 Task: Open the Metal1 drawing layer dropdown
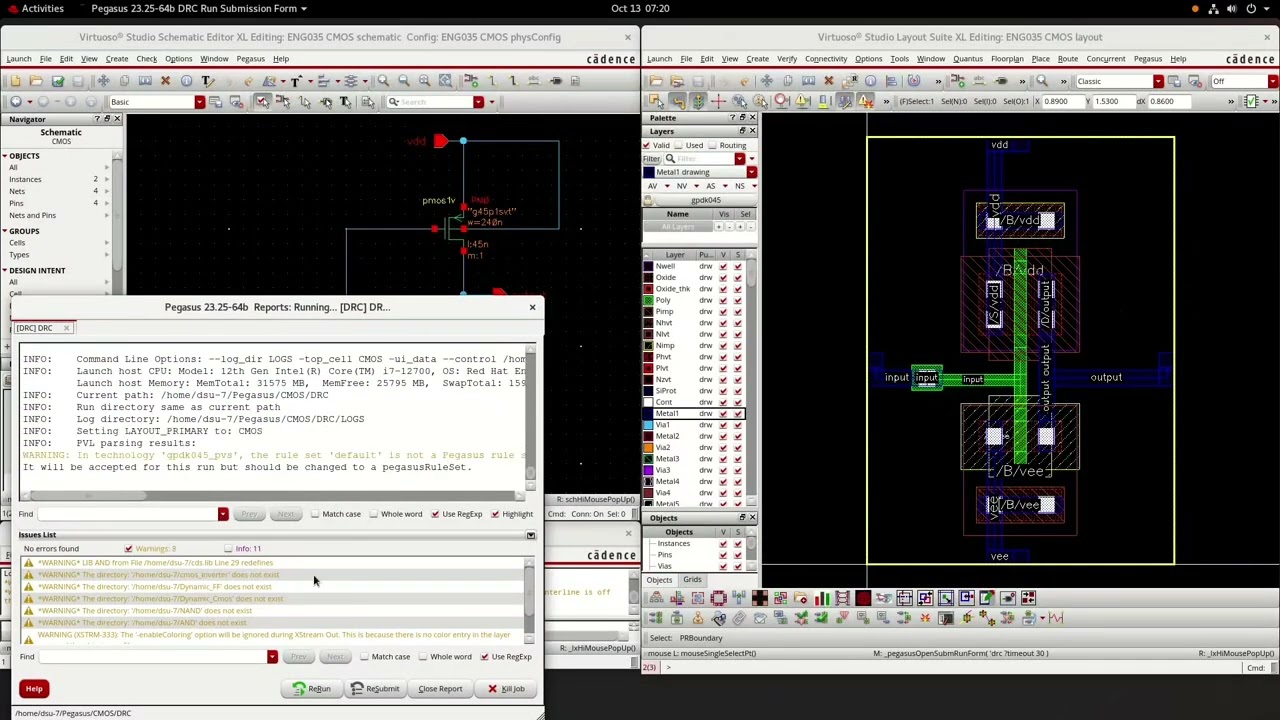tap(751, 172)
